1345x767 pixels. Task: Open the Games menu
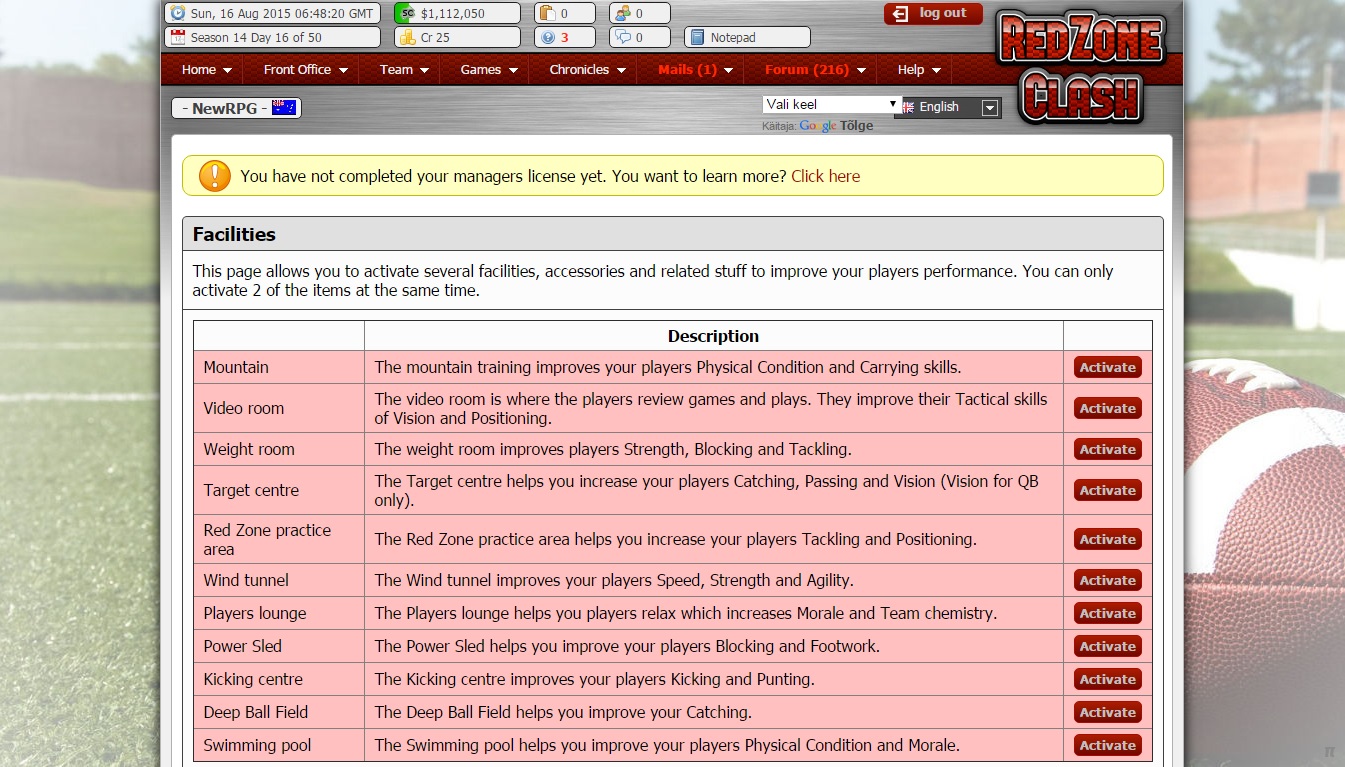click(x=489, y=69)
